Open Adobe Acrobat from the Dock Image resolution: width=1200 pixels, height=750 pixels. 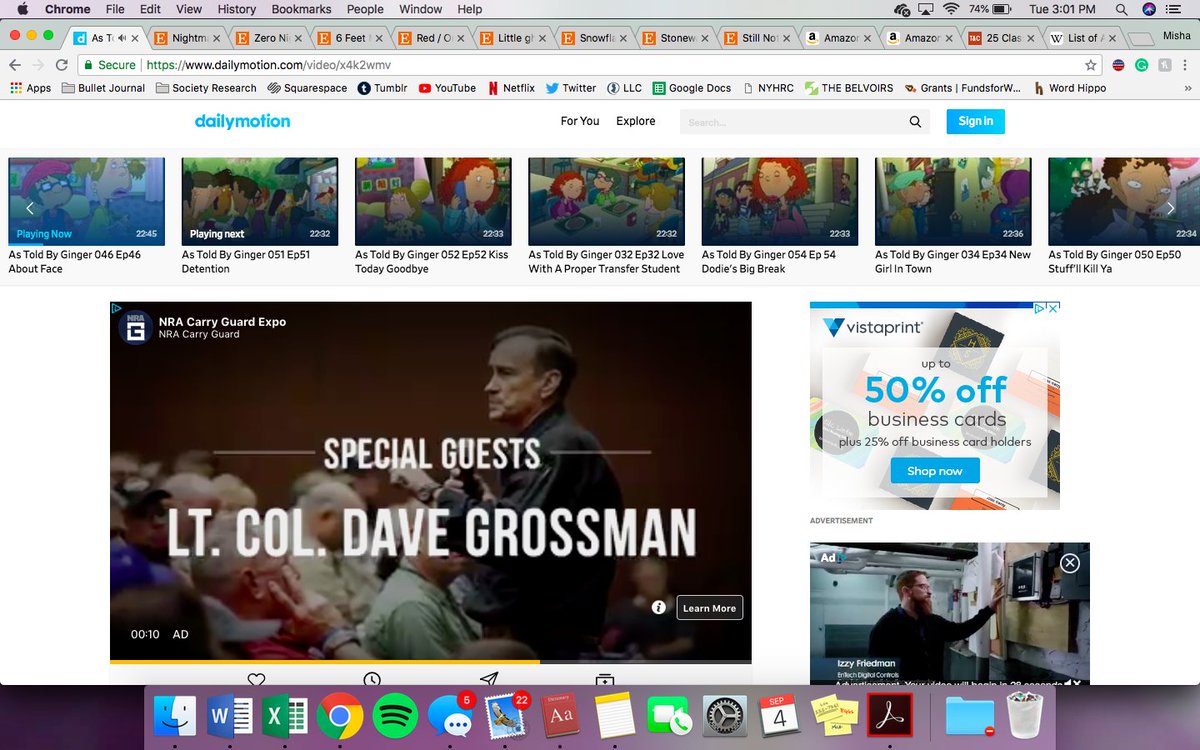tap(890, 716)
